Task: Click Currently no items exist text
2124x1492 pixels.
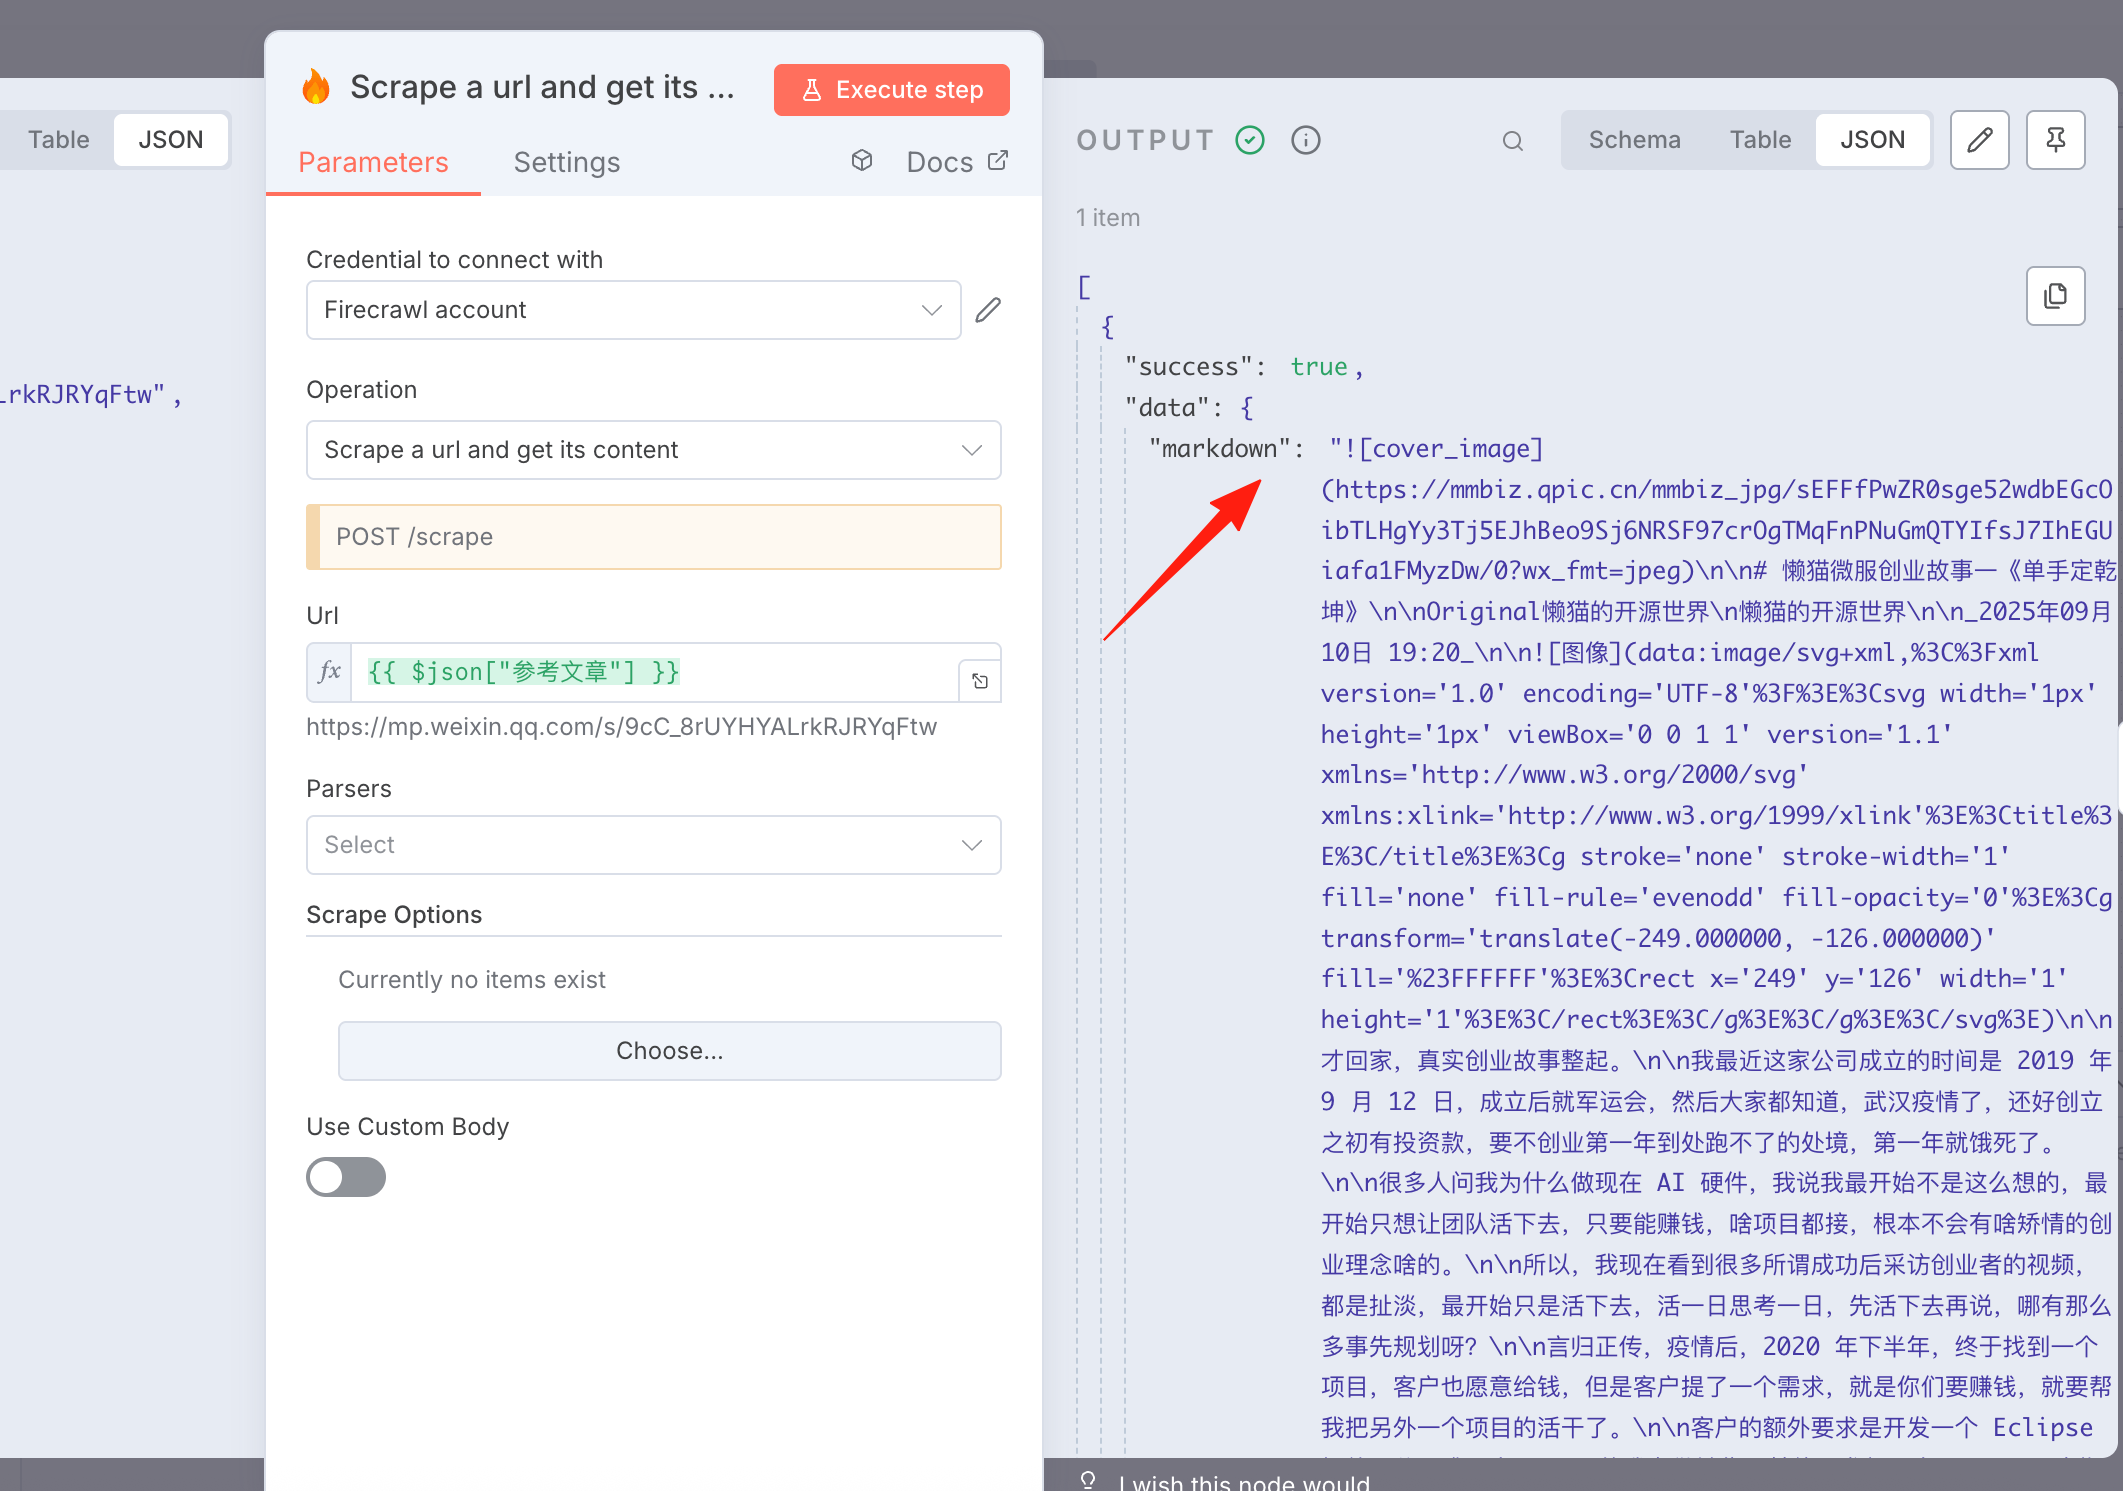Action: click(472, 980)
